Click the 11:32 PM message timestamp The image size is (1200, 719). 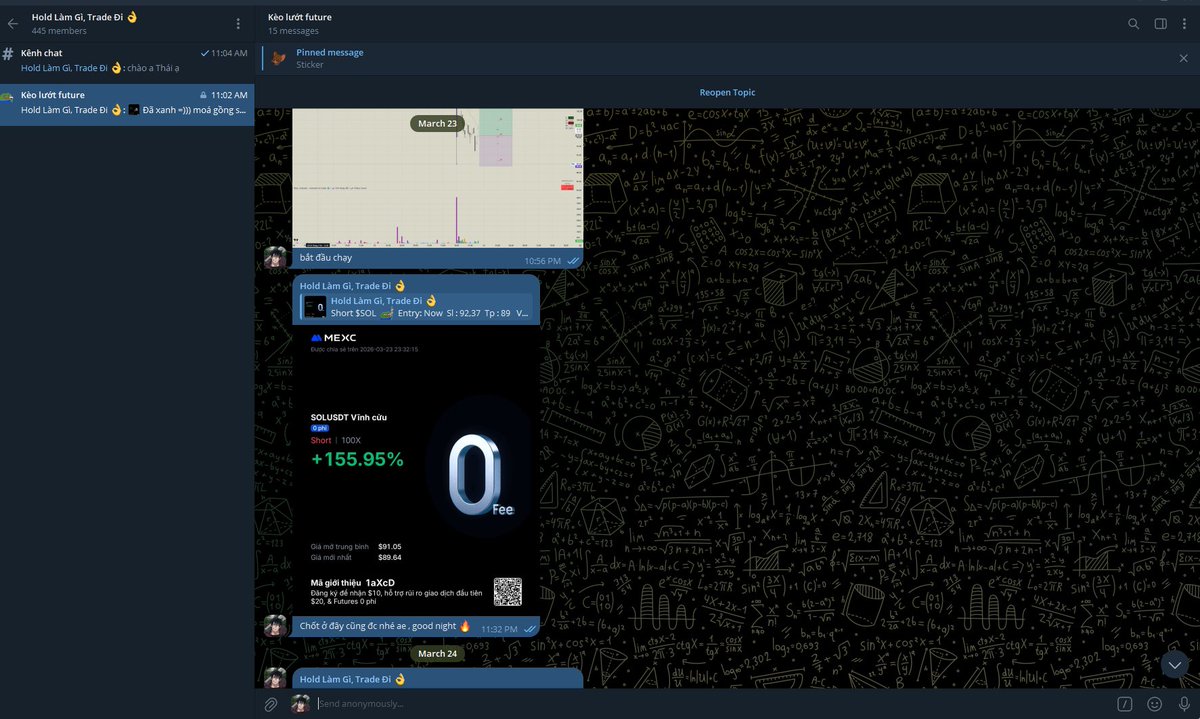[x=499, y=629]
